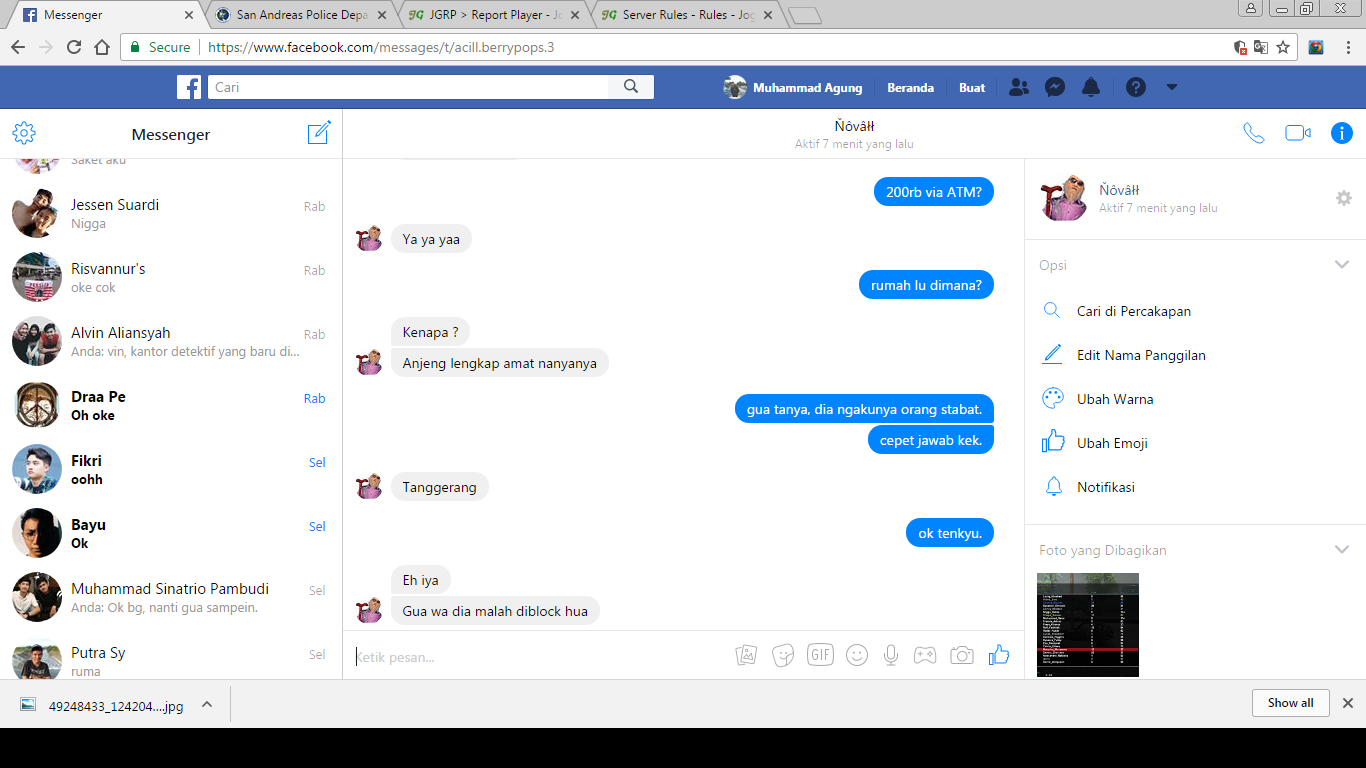
Task: Click Show all downloads button
Action: (x=1290, y=703)
